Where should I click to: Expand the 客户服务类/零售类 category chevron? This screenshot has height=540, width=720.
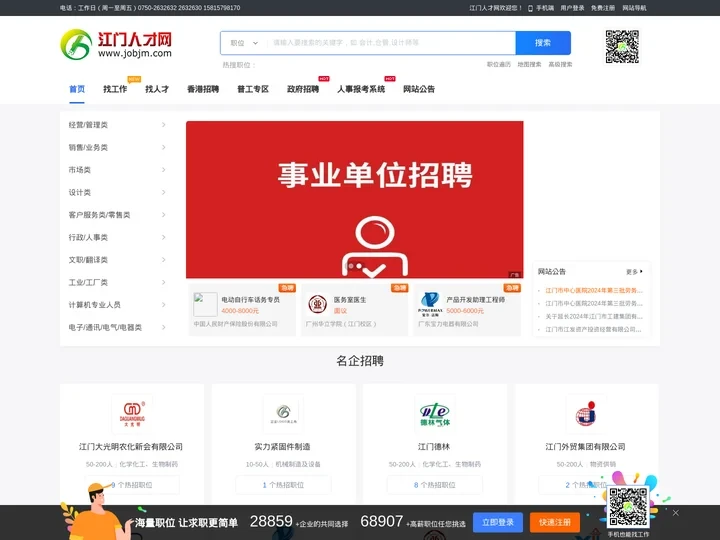(x=163, y=215)
